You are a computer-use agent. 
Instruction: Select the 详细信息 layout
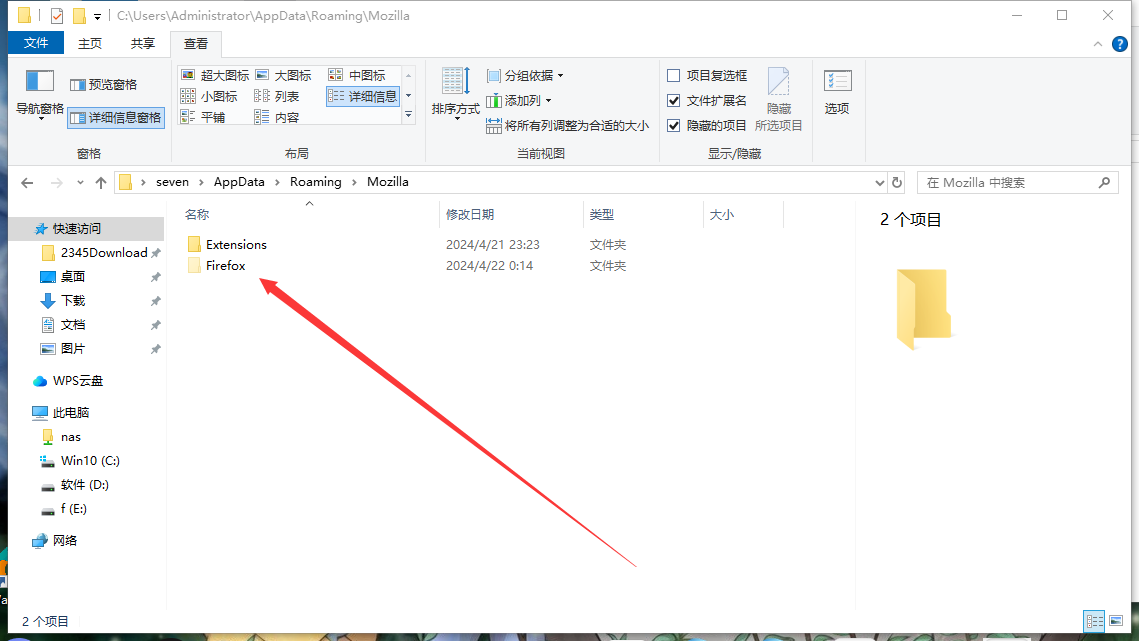click(x=362, y=97)
